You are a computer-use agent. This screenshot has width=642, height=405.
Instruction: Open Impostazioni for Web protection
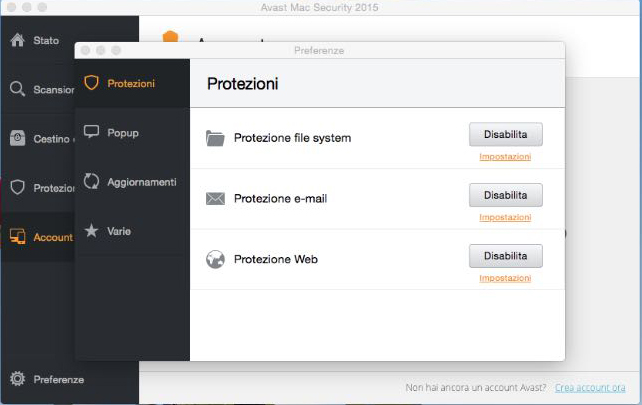505,278
